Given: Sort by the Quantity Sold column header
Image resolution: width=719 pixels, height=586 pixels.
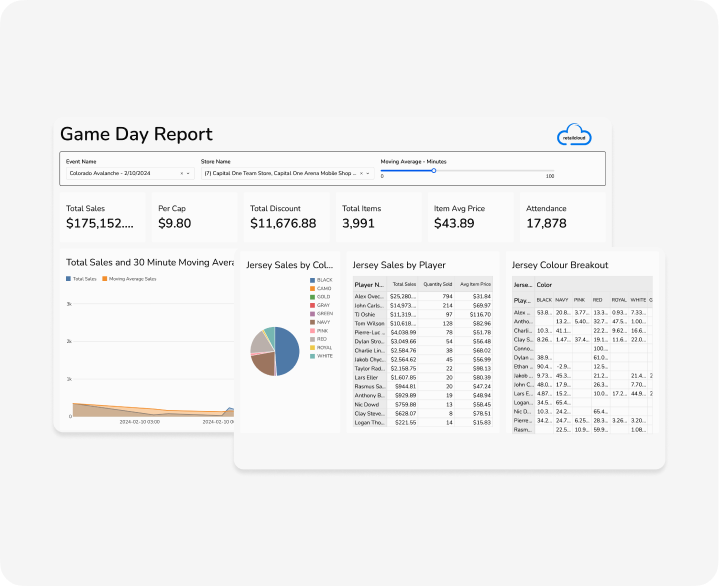Looking at the screenshot, I should tap(437, 284).
